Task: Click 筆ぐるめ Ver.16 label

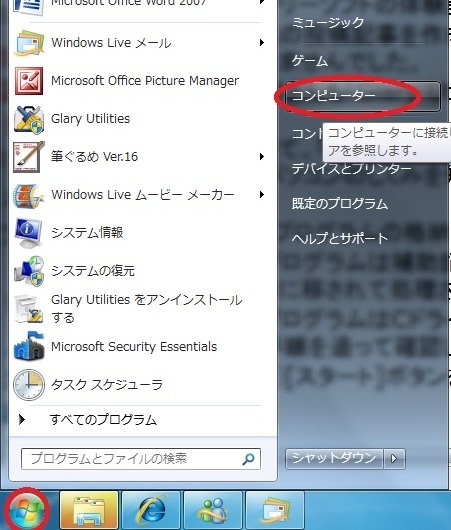Action: 94,156
